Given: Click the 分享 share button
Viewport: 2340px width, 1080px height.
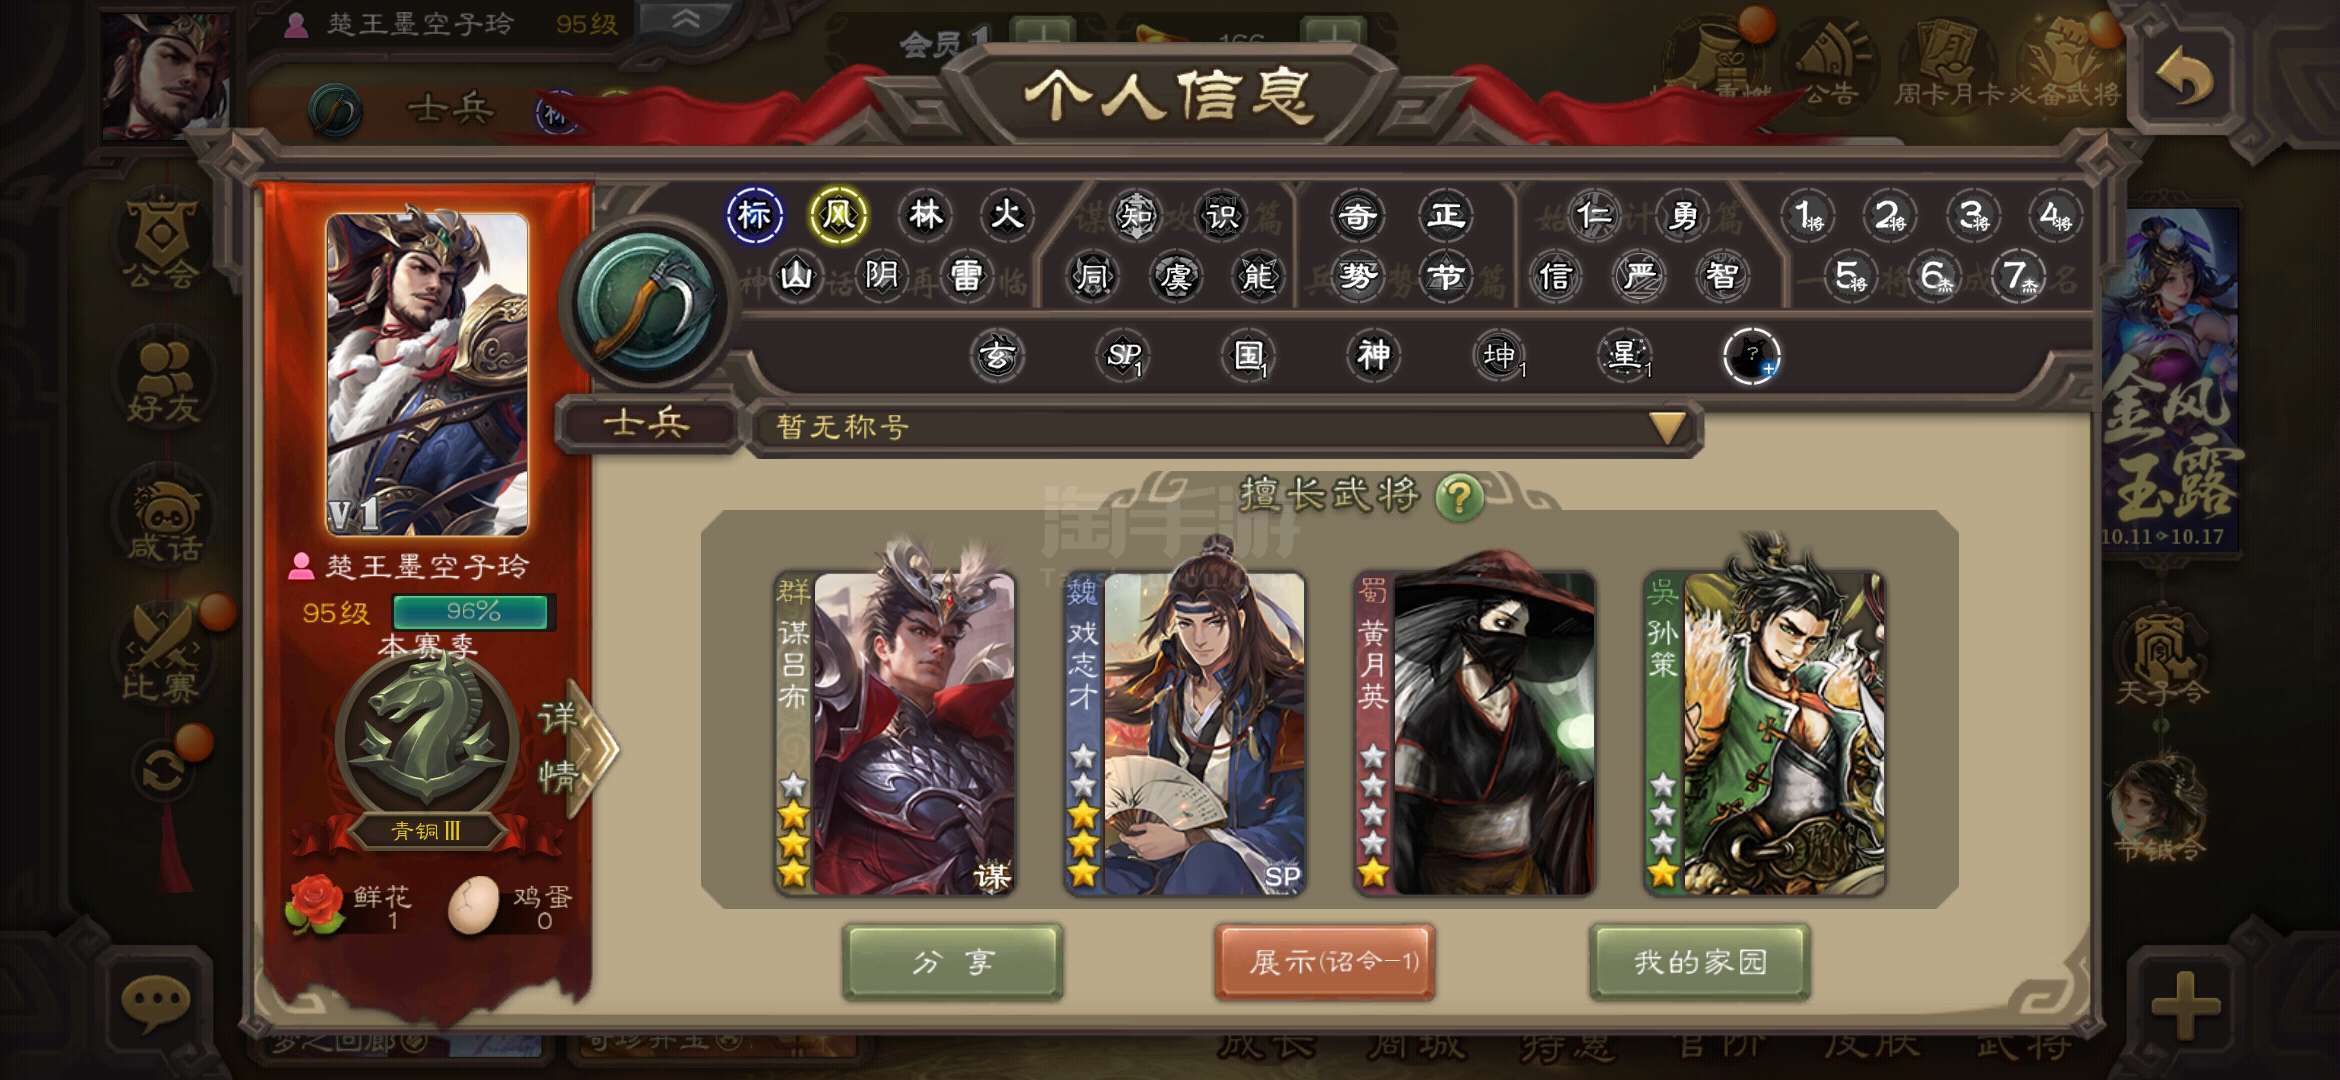Looking at the screenshot, I should 952,962.
